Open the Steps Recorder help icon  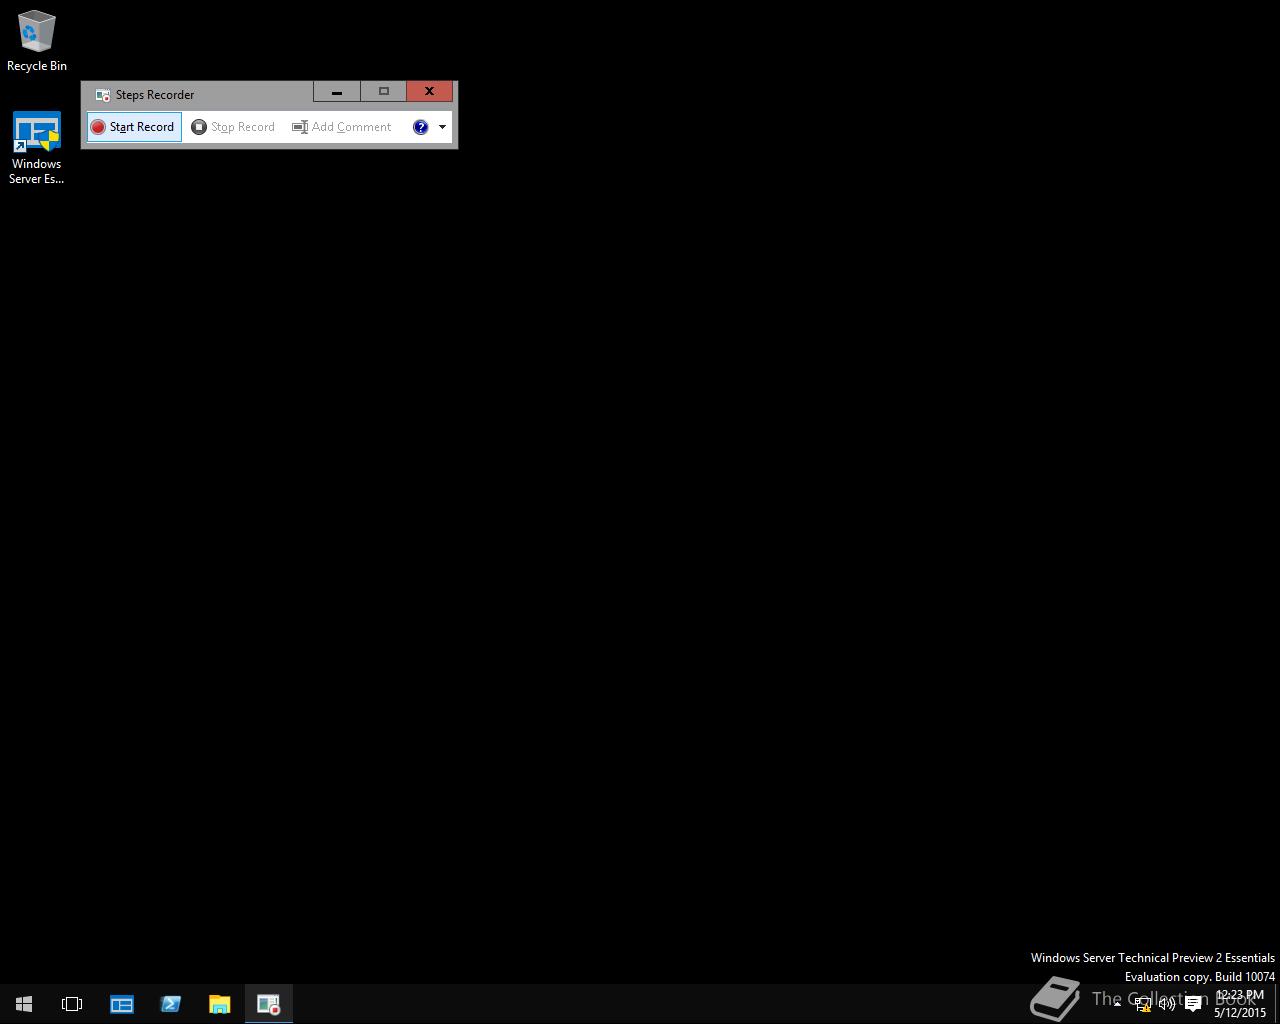click(420, 127)
